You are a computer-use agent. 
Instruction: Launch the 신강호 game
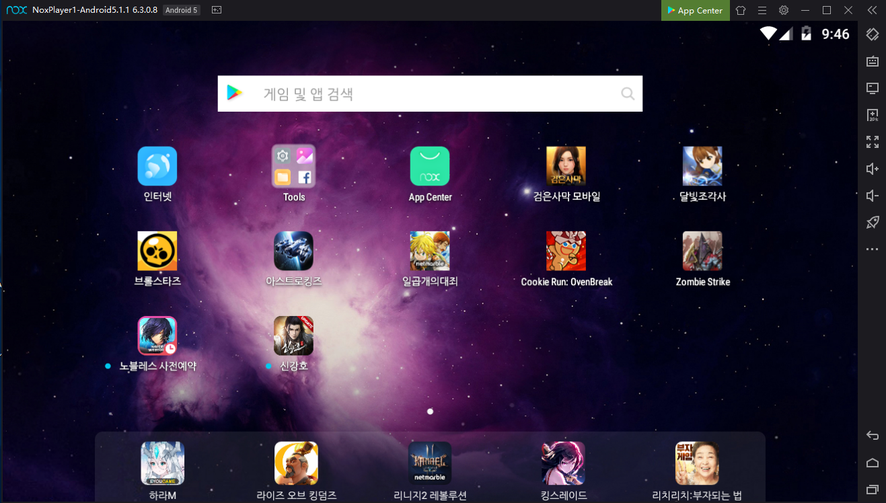point(293,336)
